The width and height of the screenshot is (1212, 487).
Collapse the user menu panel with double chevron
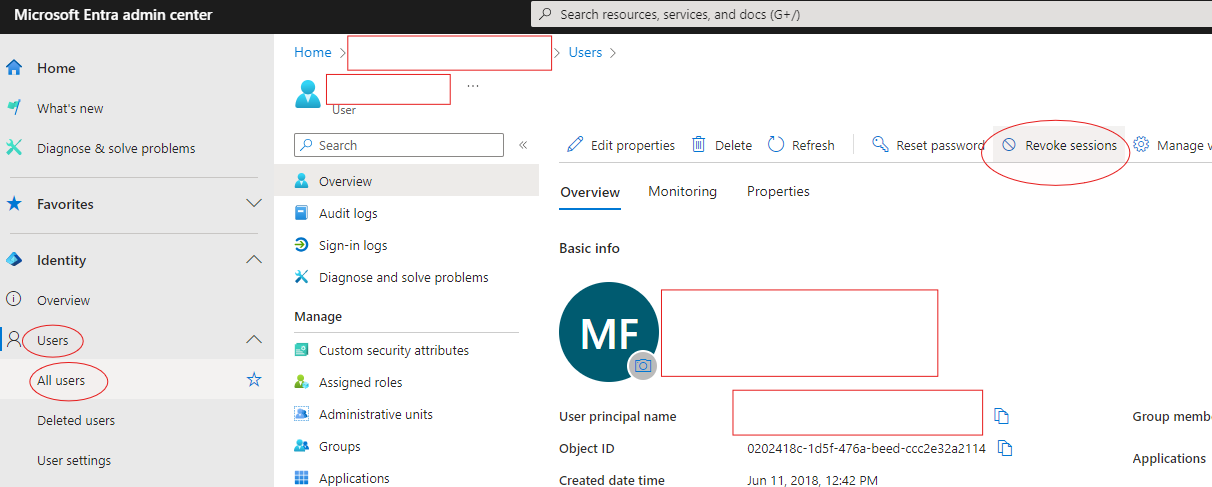523,145
